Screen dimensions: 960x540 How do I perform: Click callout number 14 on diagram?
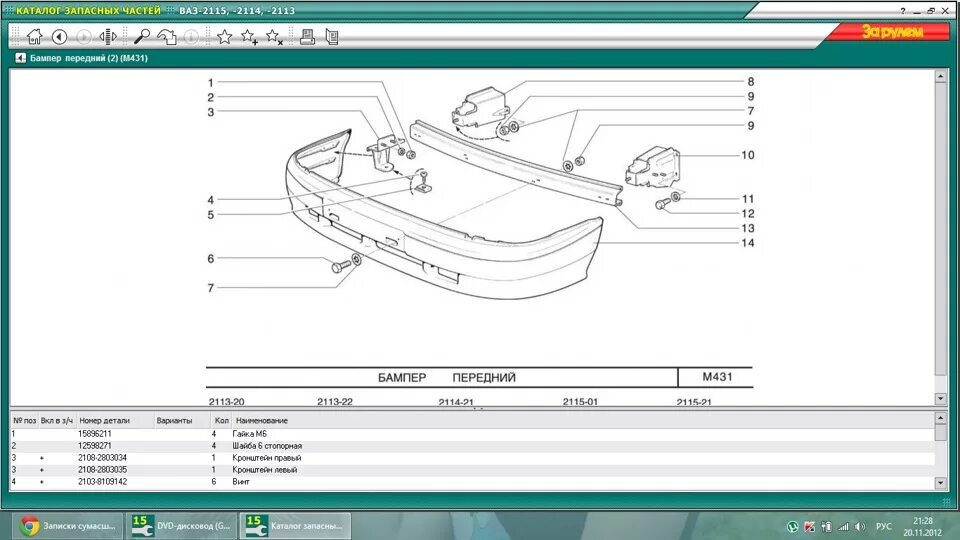[748, 243]
